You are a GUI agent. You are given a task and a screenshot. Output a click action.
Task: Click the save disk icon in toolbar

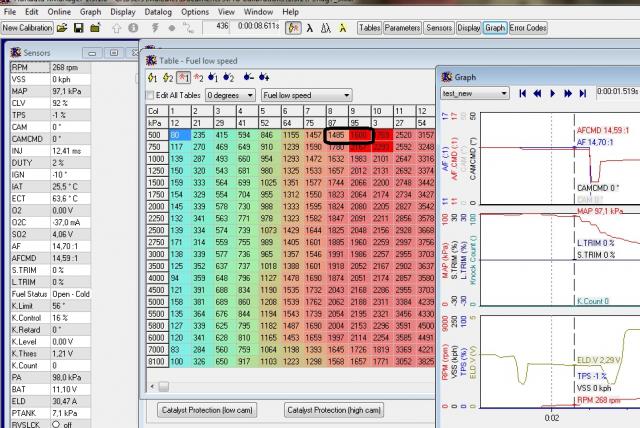tap(80, 28)
